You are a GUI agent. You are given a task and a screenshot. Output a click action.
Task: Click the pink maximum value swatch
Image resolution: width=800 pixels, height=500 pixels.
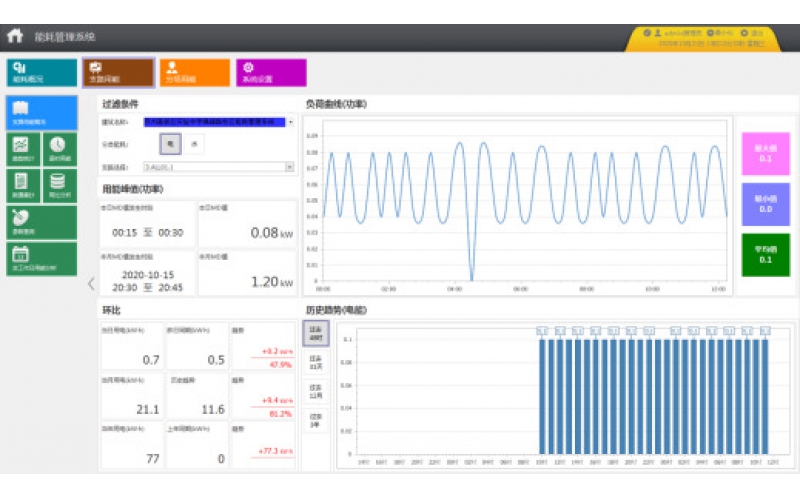765,154
